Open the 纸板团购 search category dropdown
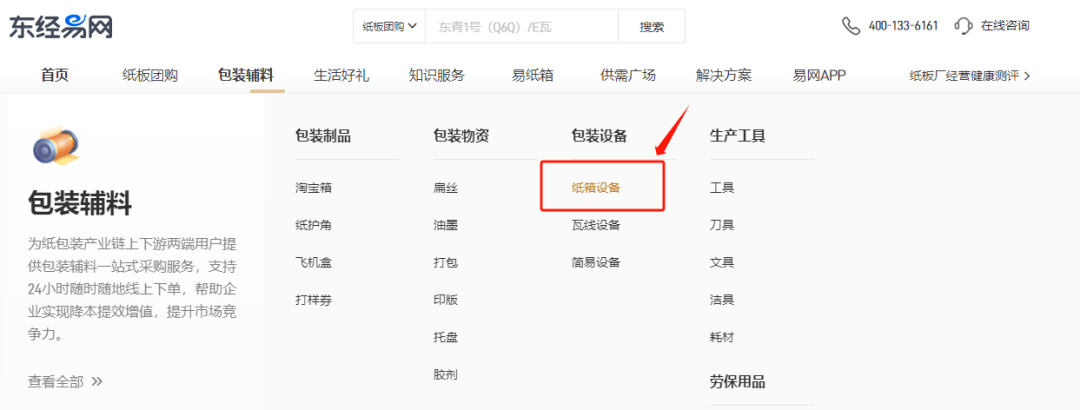Viewport: 1080px width, 410px height. coord(389,26)
